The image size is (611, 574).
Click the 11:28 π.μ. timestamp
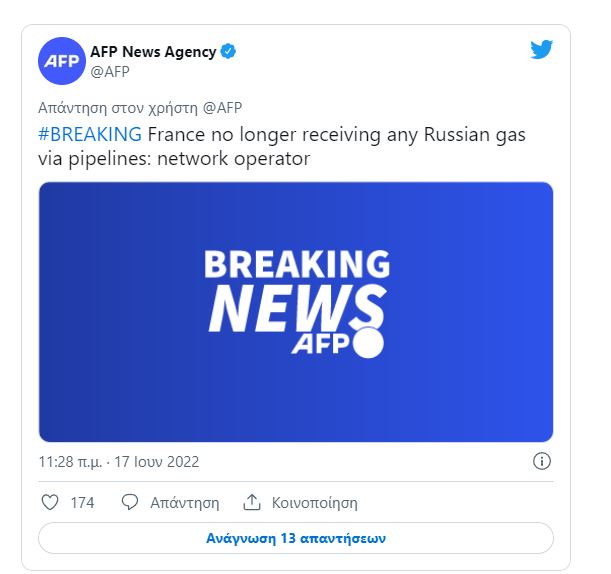70,462
